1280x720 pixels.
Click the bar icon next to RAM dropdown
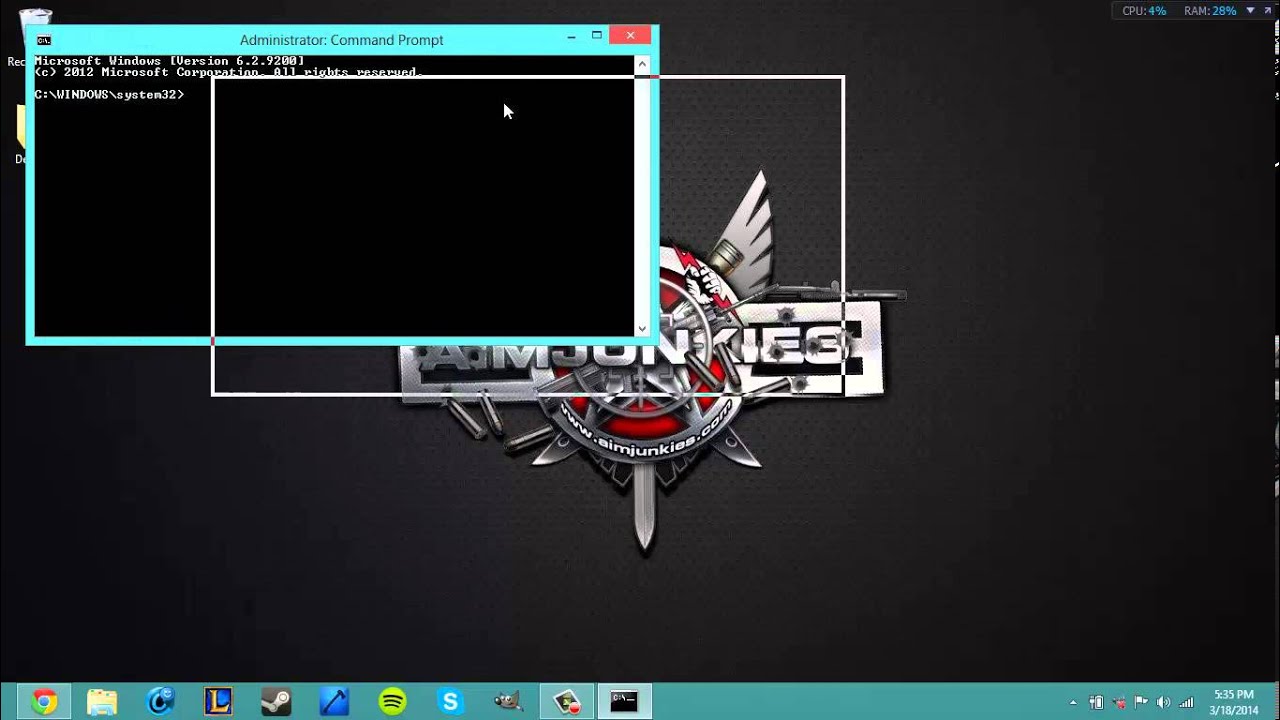coord(1268,11)
